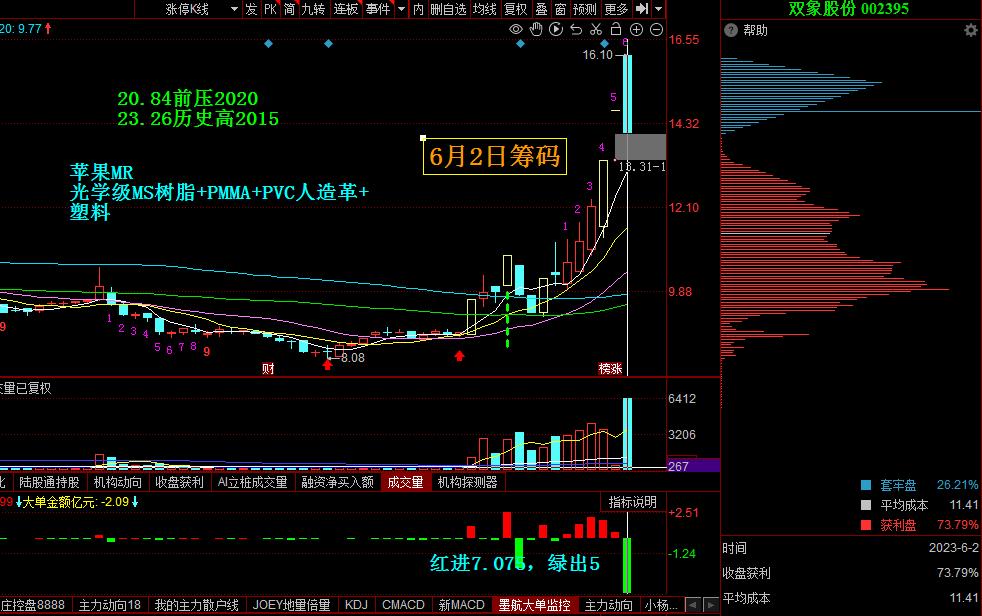Switch to the 我的主力散户线 tab
982x616 pixels.
(x=197, y=605)
